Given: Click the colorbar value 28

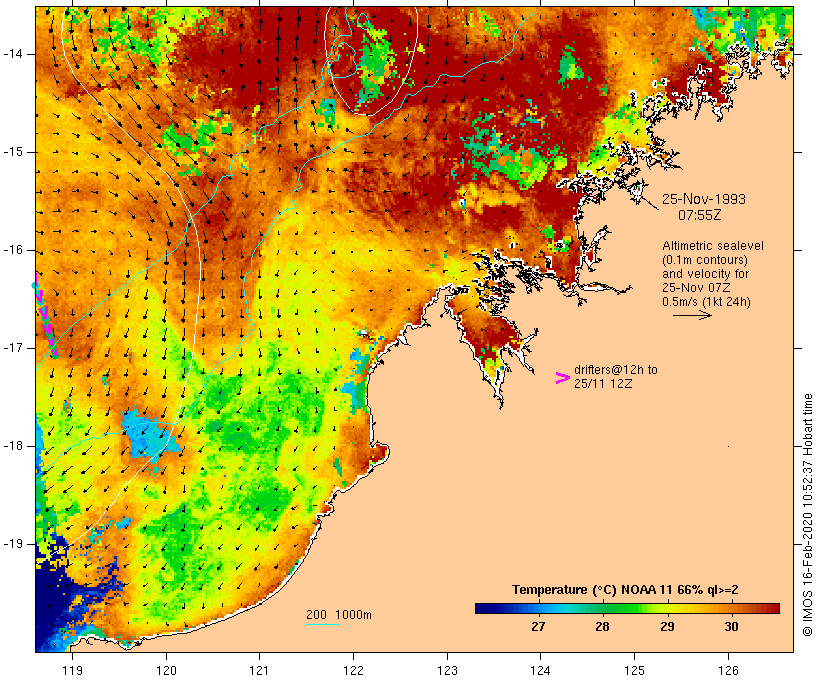Looking at the screenshot, I should [602, 626].
